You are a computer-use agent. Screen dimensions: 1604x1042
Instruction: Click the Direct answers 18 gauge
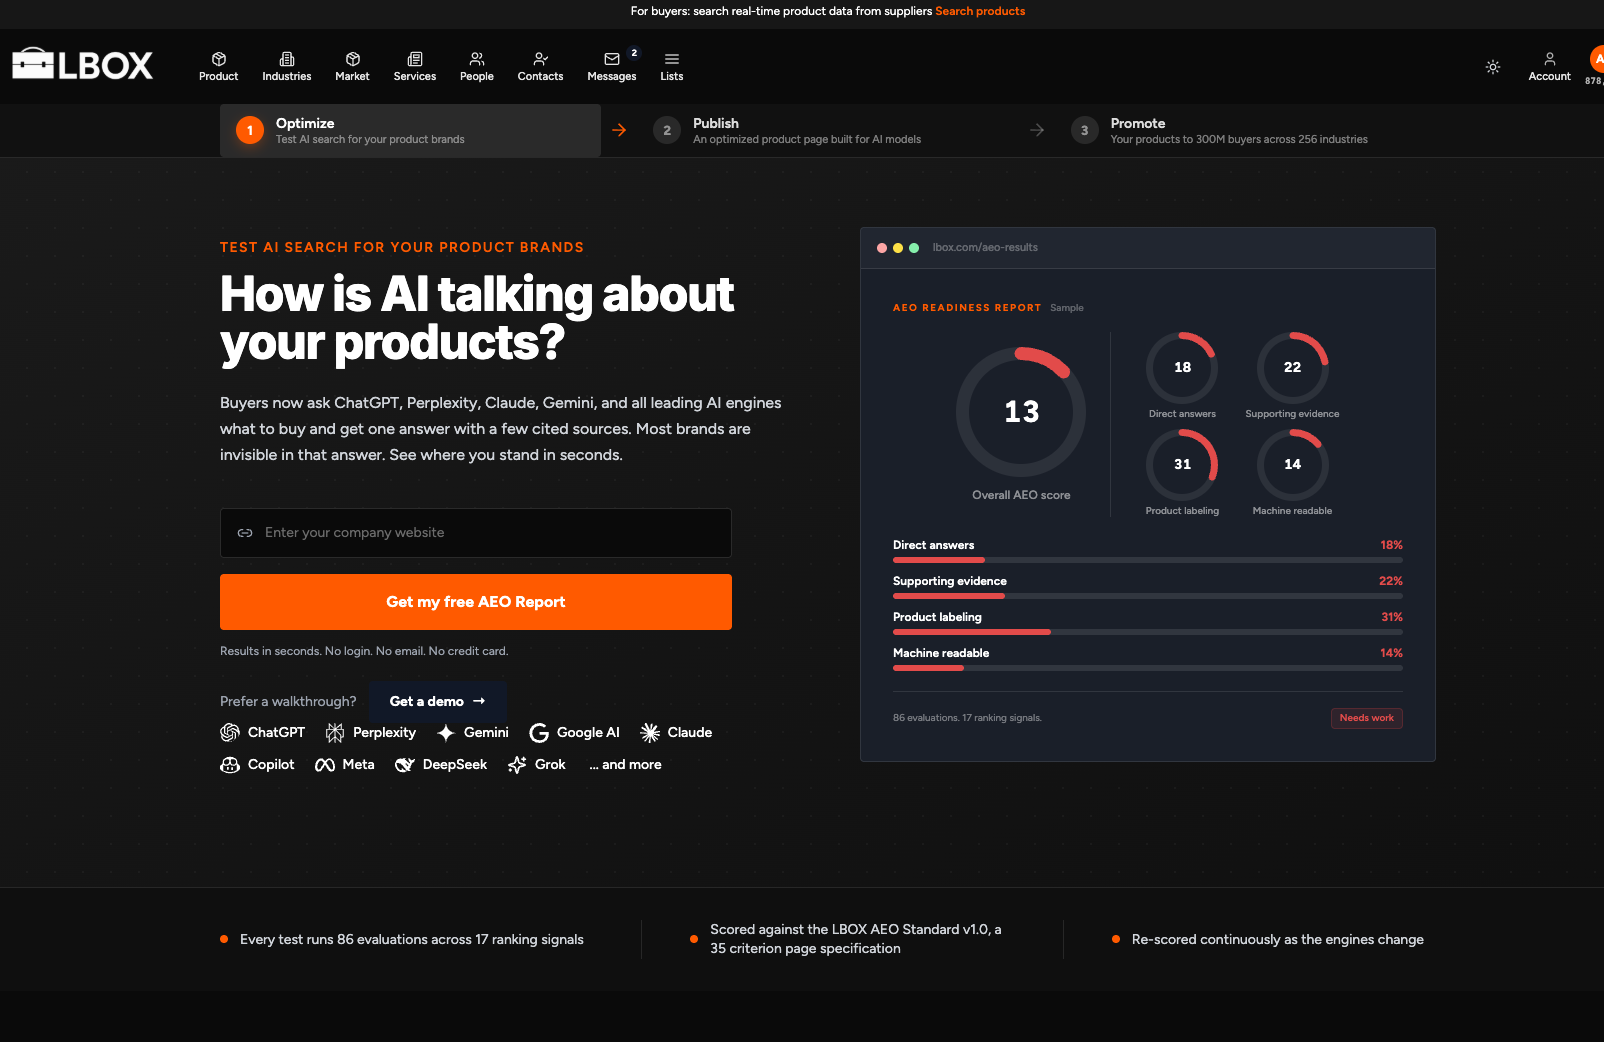tap(1182, 367)
